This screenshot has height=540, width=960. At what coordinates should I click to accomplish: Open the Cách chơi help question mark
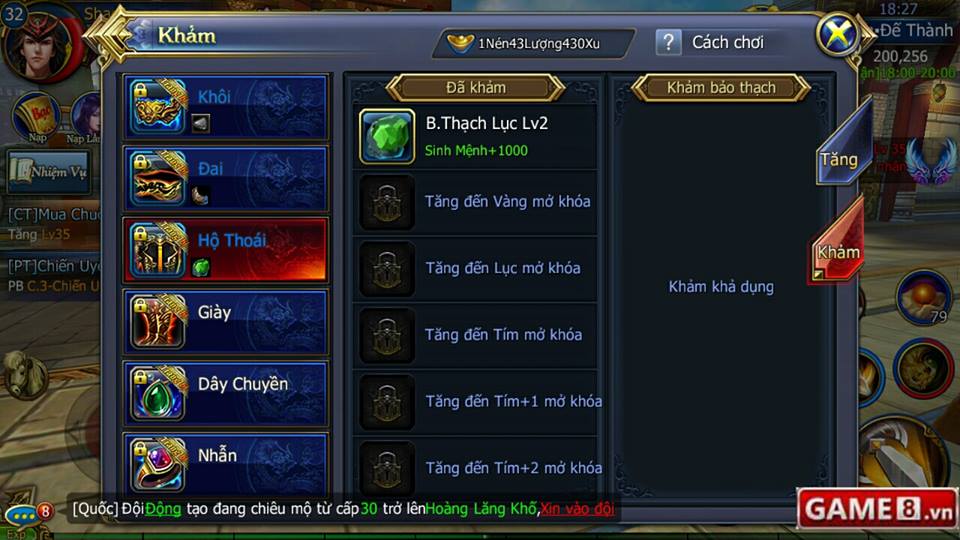[x=669, y=43]
